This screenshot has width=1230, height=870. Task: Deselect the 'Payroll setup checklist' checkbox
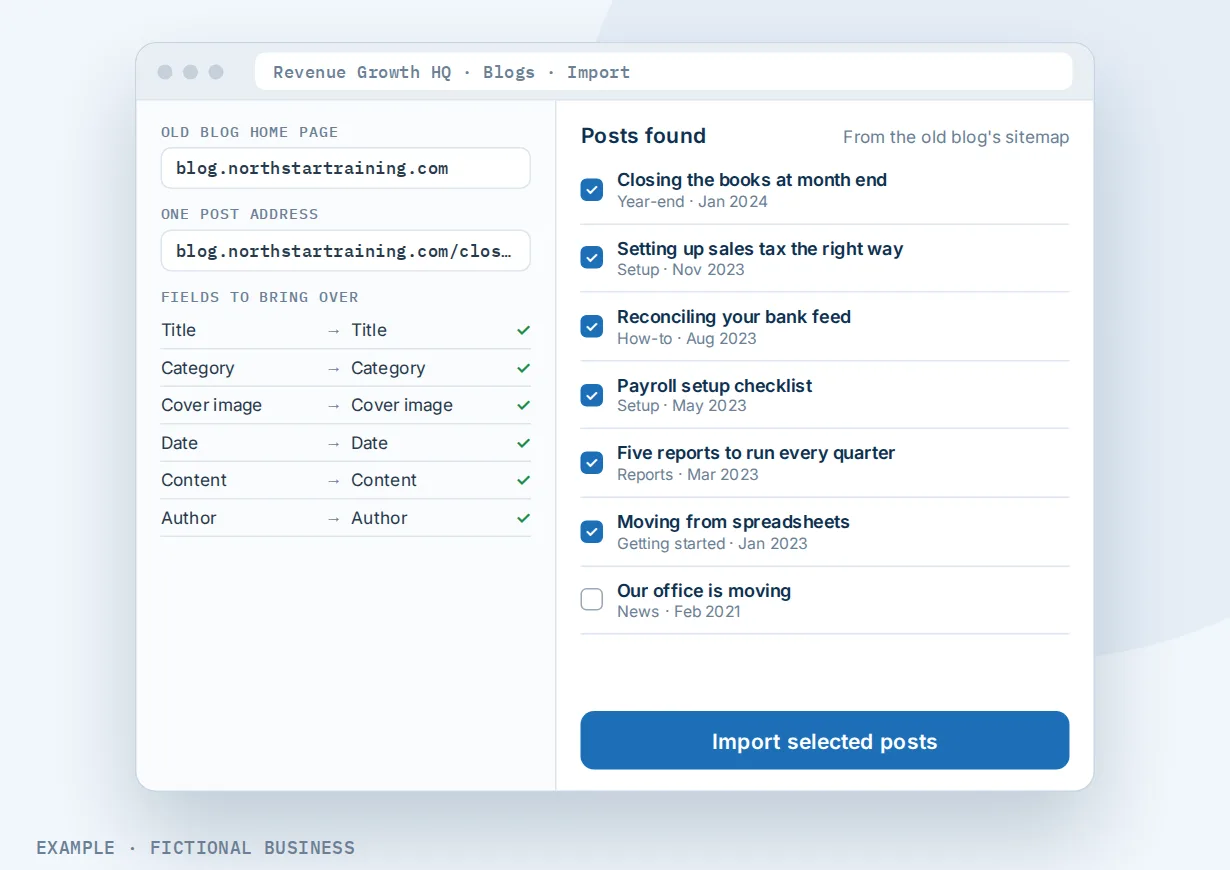592,395
